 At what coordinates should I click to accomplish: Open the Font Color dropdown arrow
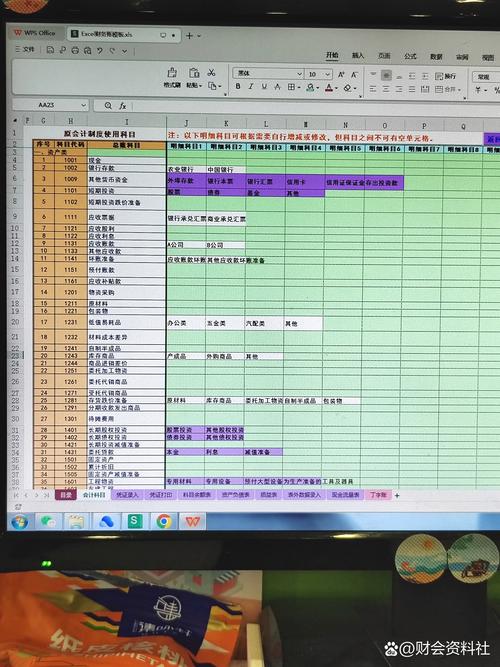click(336, 88)
